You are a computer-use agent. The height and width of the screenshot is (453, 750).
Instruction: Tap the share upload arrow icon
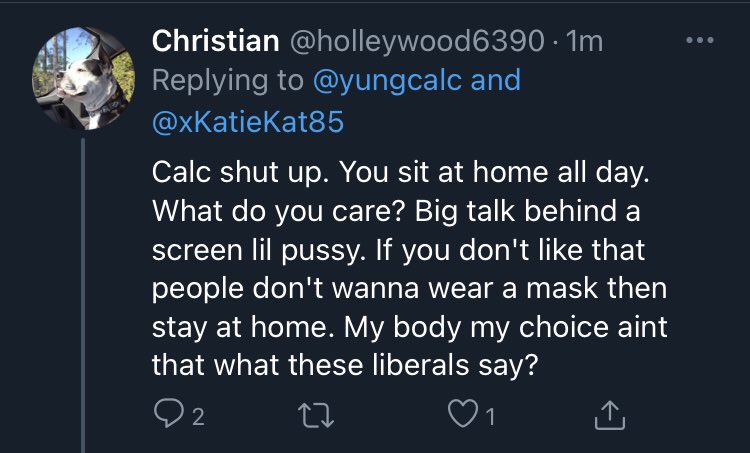(610, 413)
